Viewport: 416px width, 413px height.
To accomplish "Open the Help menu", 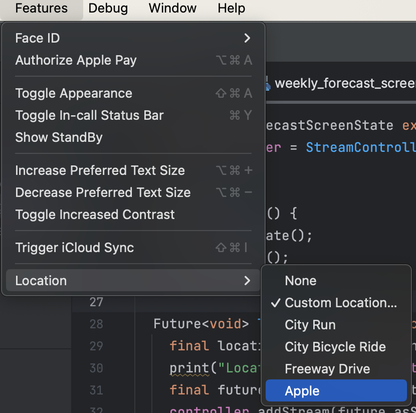I will (231, 8).
